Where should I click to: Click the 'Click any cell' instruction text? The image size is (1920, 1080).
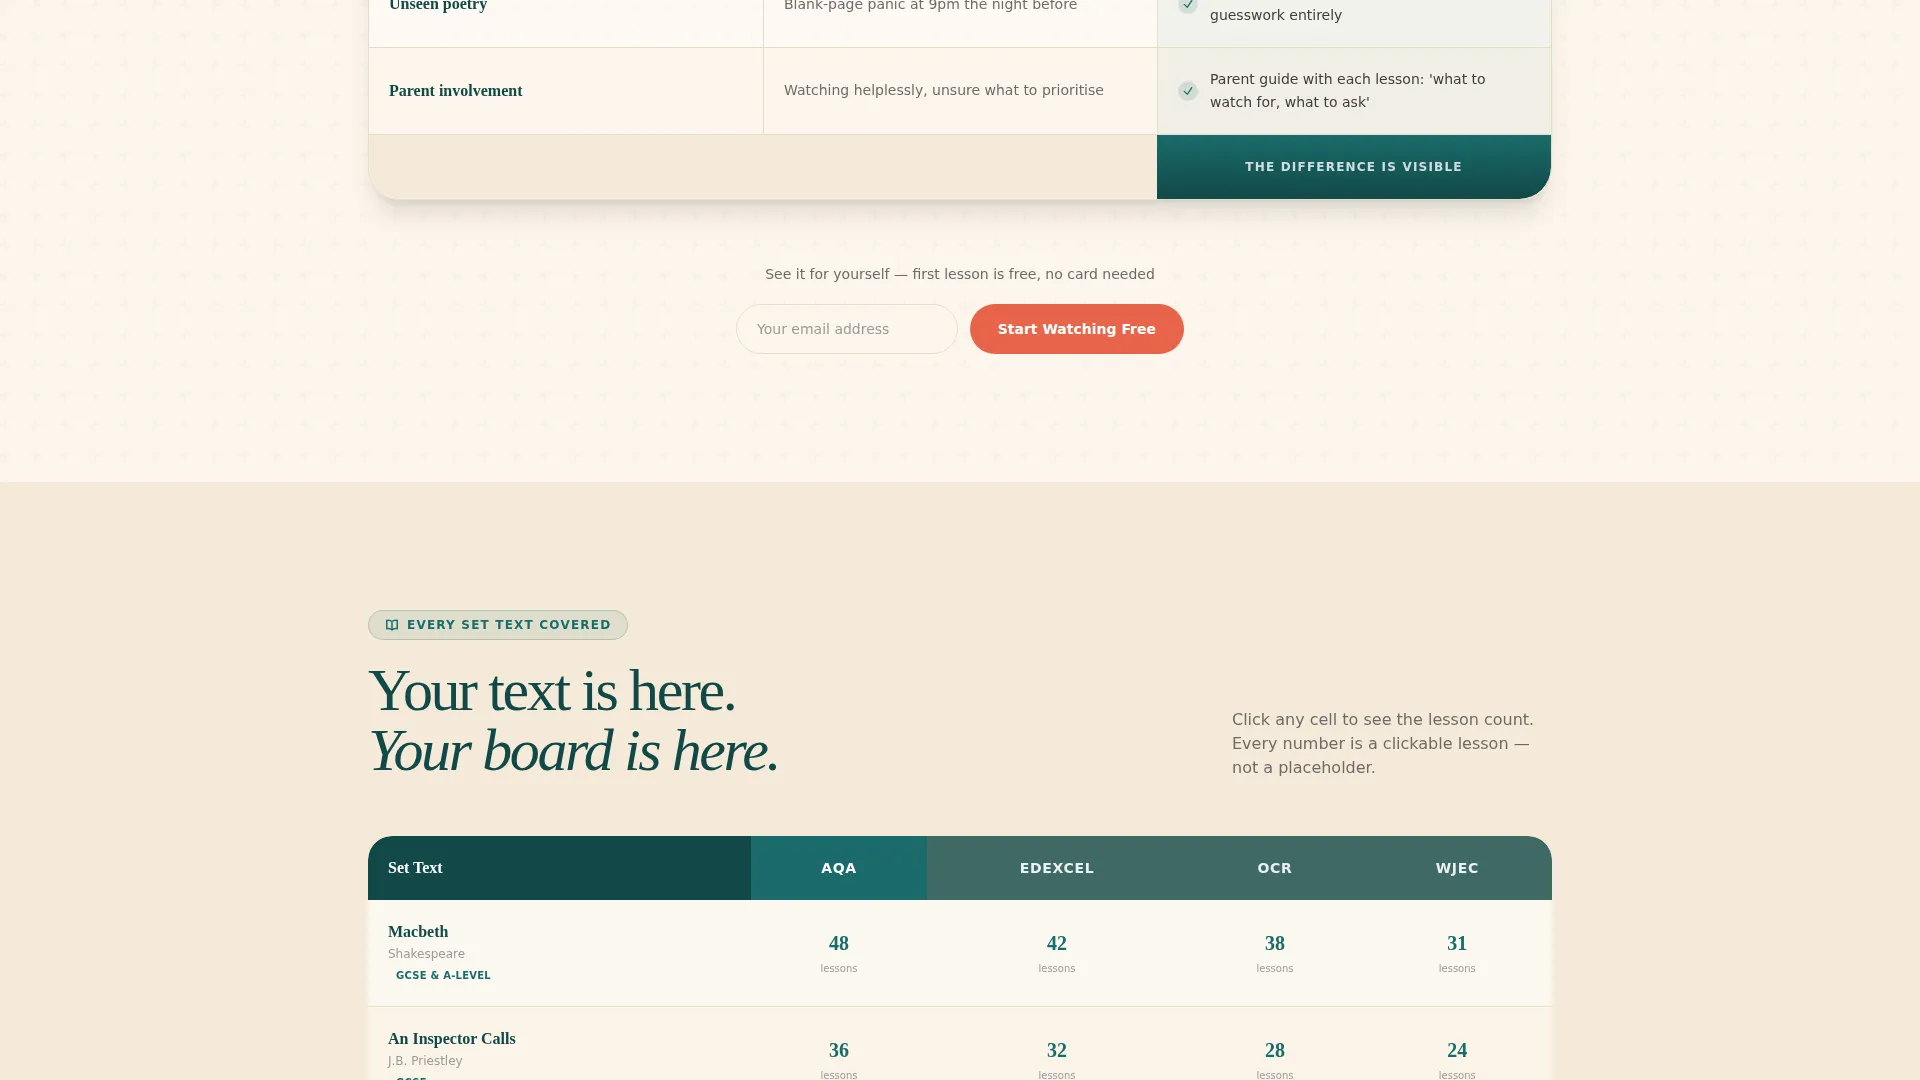click(x=1383, y=744)
